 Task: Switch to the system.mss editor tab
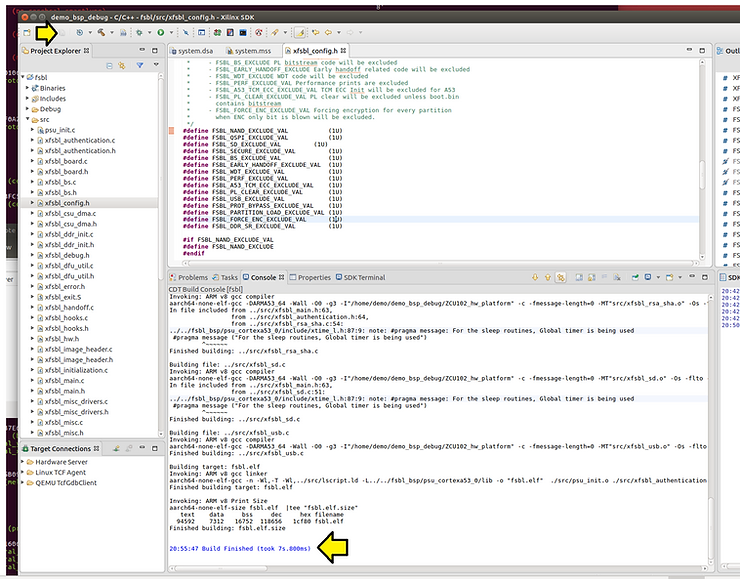click(249, 51)
